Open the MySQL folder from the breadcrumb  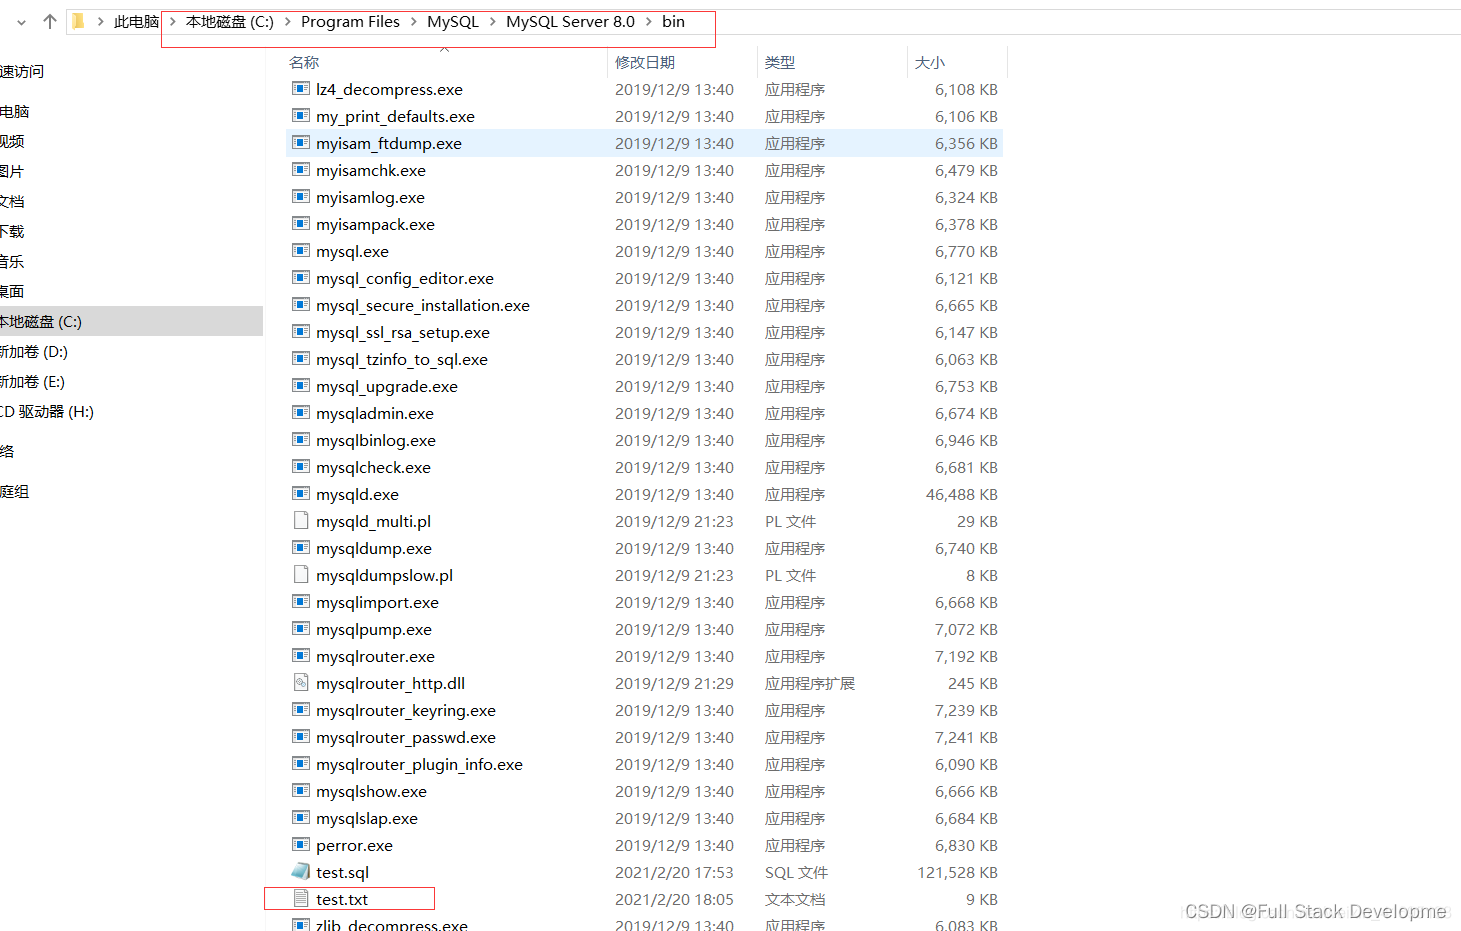tap(452, 21)
